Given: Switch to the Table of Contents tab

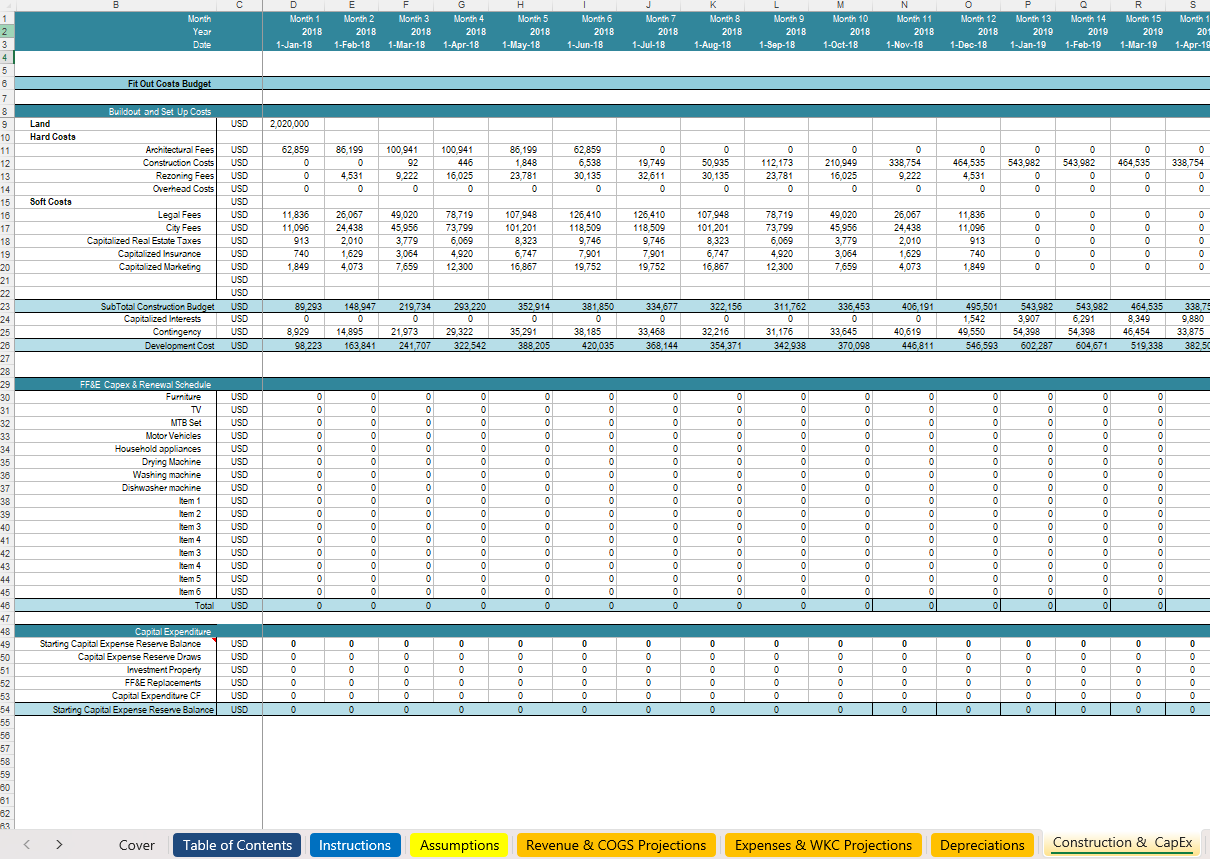Looking at the screenshot, I should (237, 845).
